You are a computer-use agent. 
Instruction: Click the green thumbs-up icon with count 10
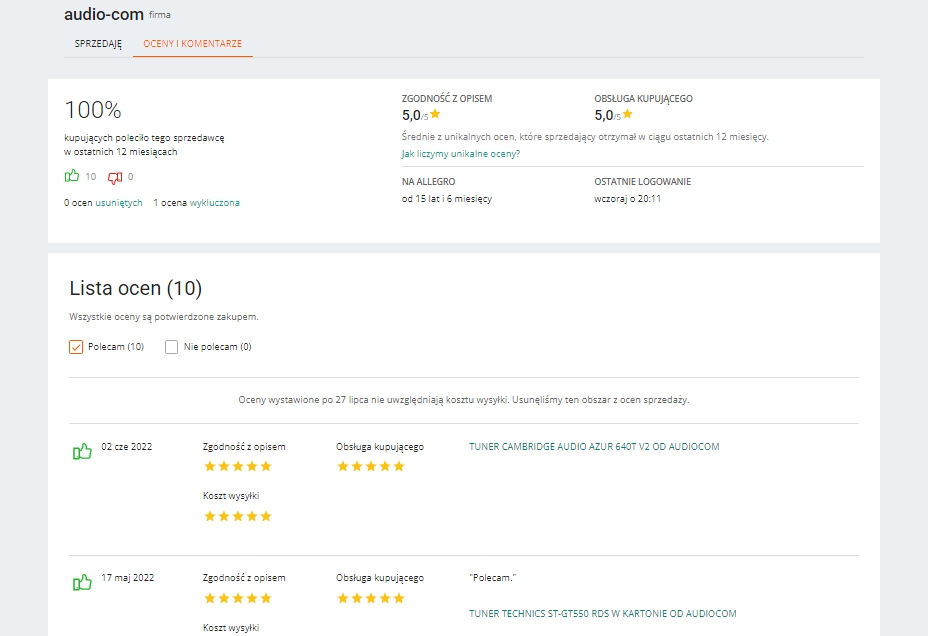coord(72,177)
